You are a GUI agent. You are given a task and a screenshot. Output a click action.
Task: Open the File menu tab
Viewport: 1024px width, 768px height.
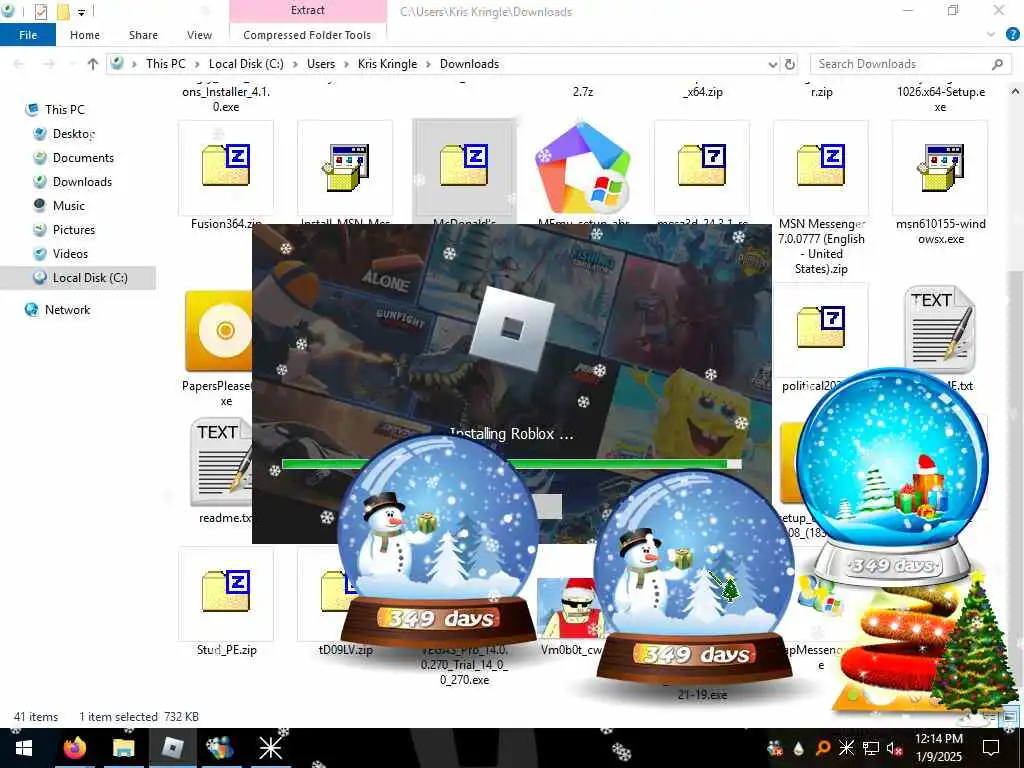28,35
